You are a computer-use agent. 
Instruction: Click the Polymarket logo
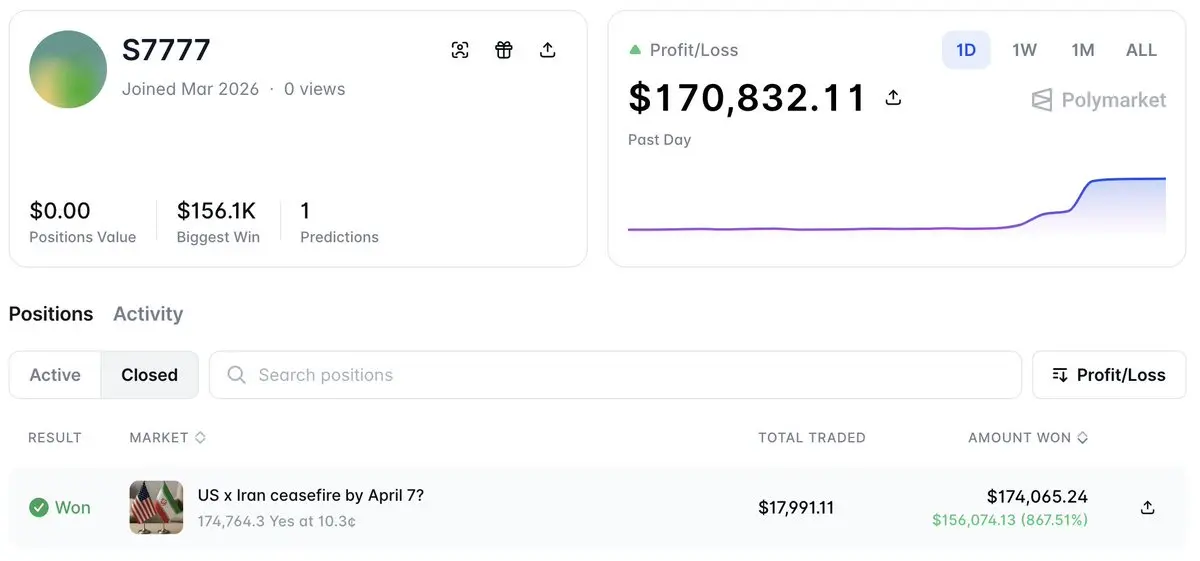pos(1099,100)
